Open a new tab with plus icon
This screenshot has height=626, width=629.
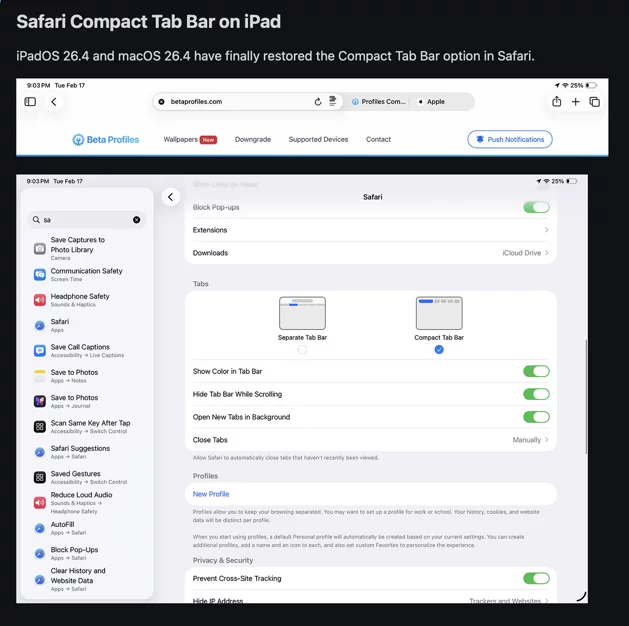tap(575, 102)
